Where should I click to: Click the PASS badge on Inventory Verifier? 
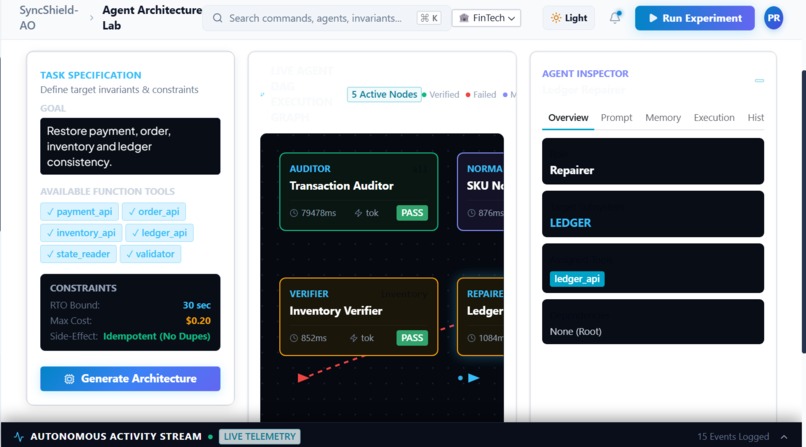412,338
